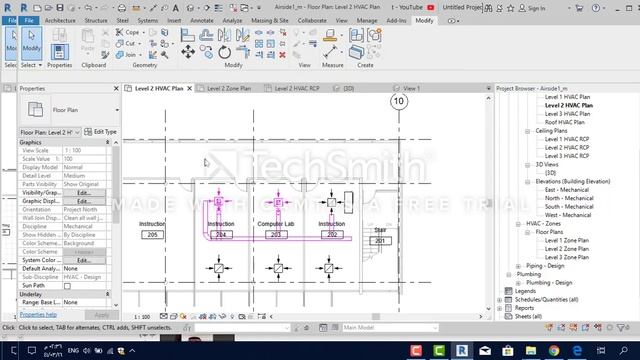Open the Collaborate ribbon tab
This screenshot has height=360, width=640.
(312, 20)
